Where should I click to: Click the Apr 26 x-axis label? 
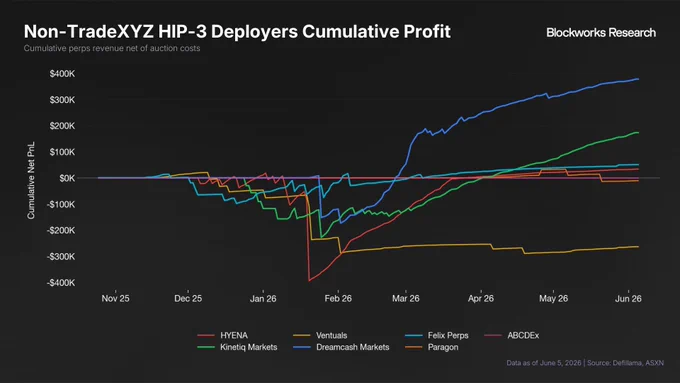(x=481, y=298)
